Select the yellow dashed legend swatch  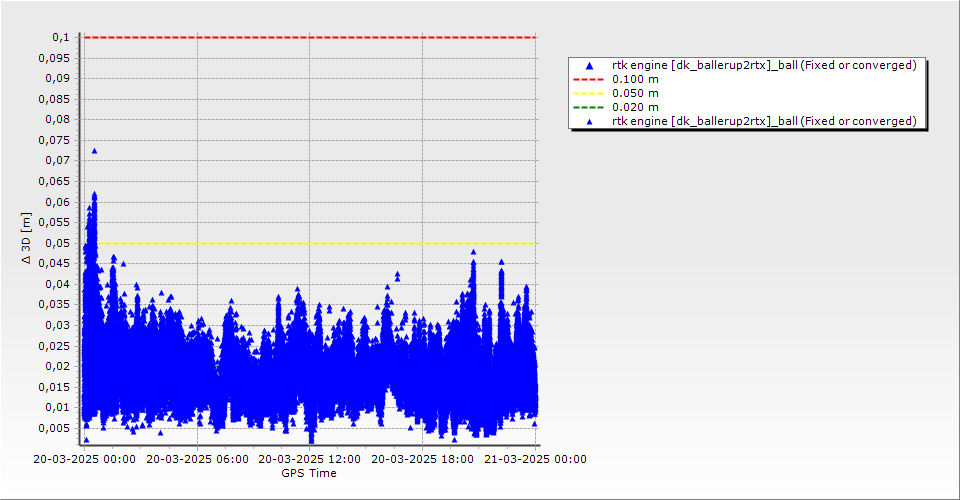pyautogui.click(x=588, y=94)
